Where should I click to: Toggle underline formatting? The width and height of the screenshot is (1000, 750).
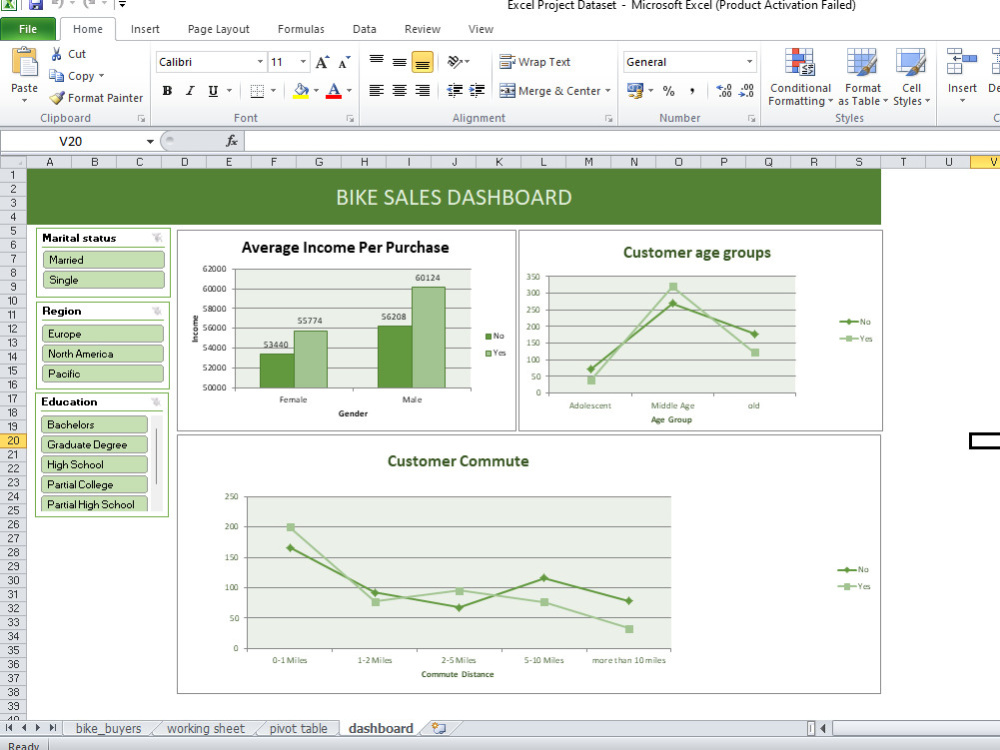[x=213, y=91]
